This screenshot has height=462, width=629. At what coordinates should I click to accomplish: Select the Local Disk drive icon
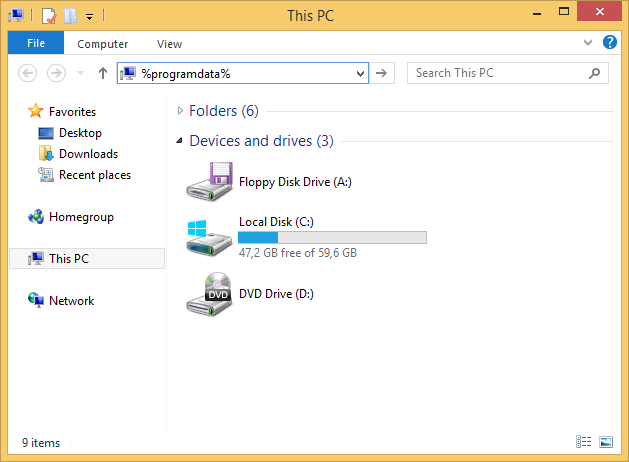click(209, 237)
